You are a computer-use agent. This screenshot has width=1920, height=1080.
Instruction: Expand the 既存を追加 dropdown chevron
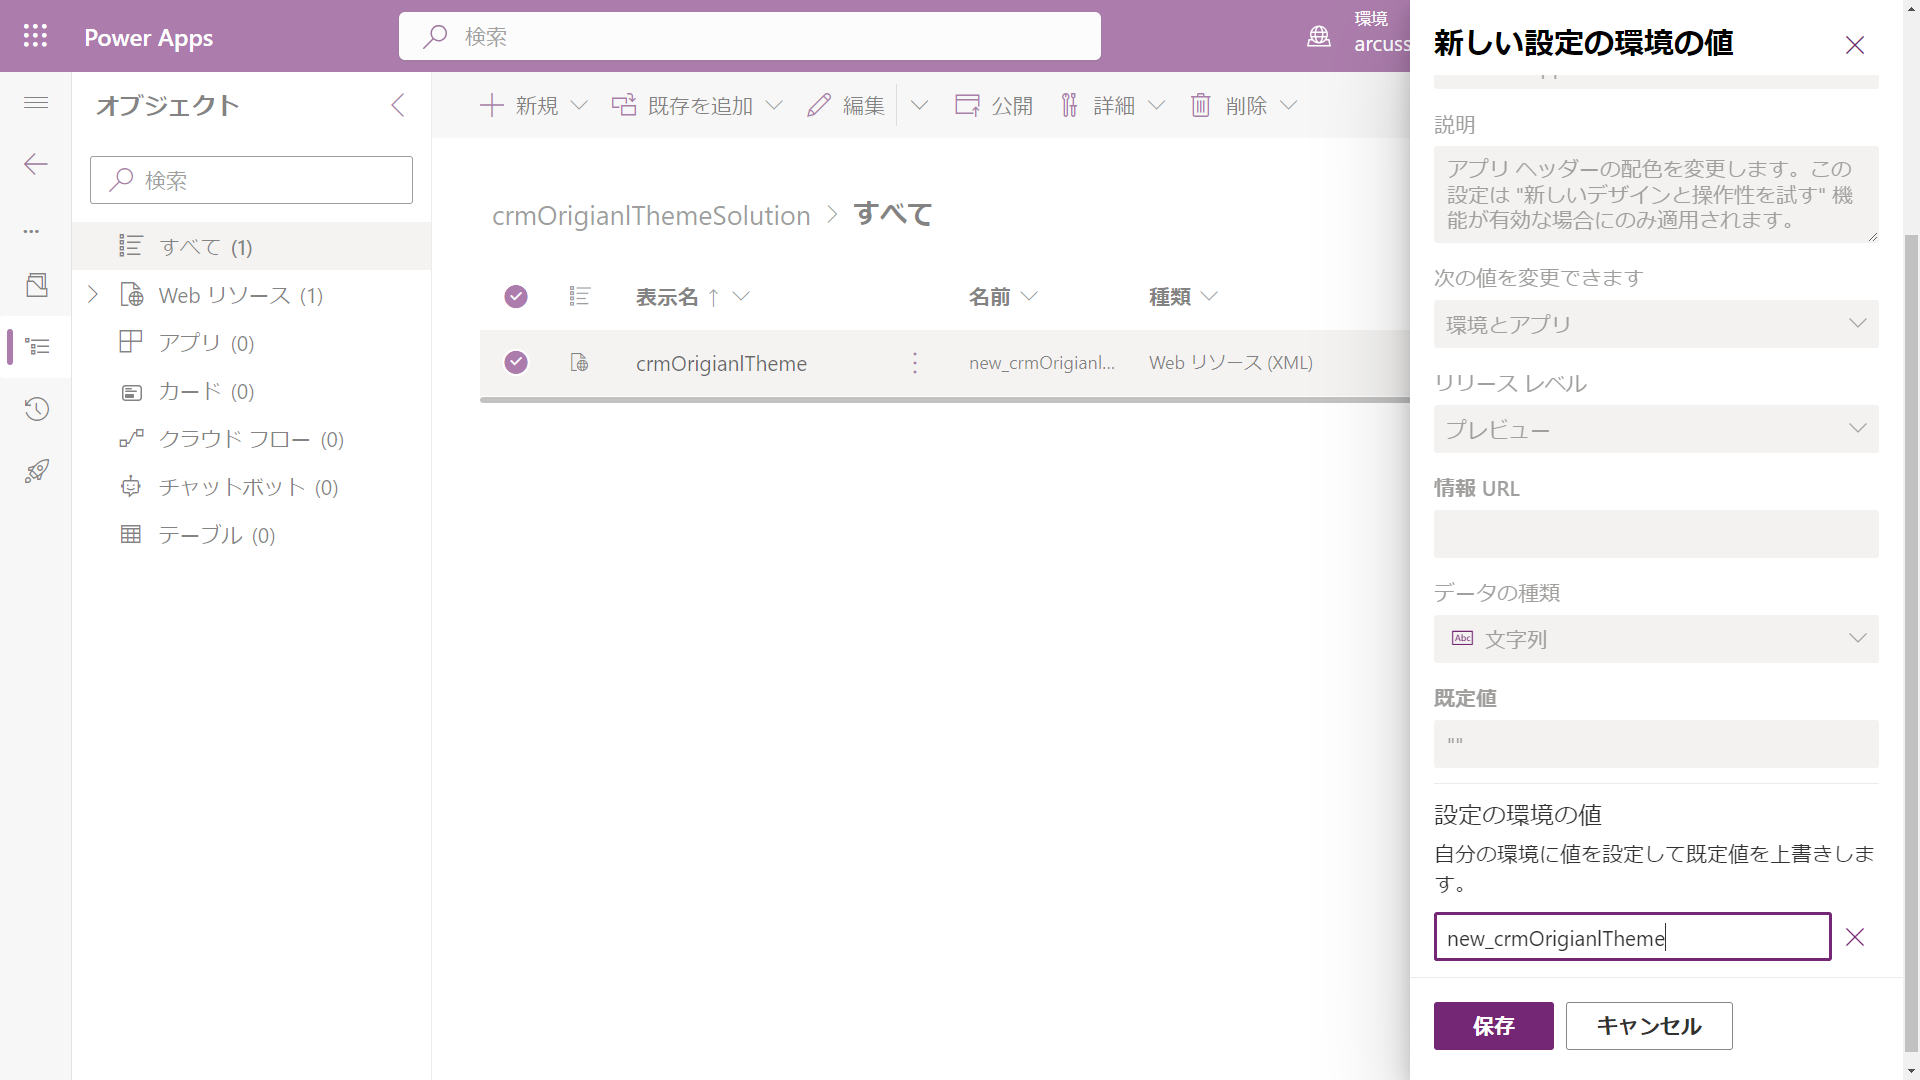click(x=774, y=105)
